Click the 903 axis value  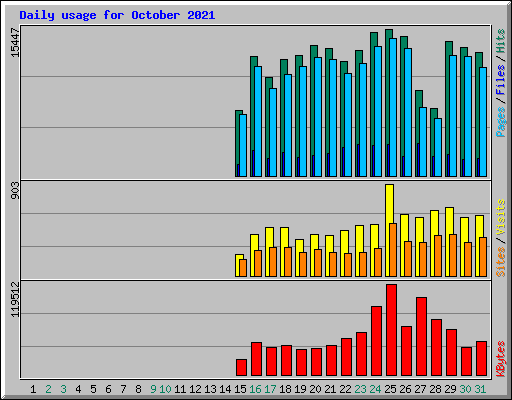point(15,191)
